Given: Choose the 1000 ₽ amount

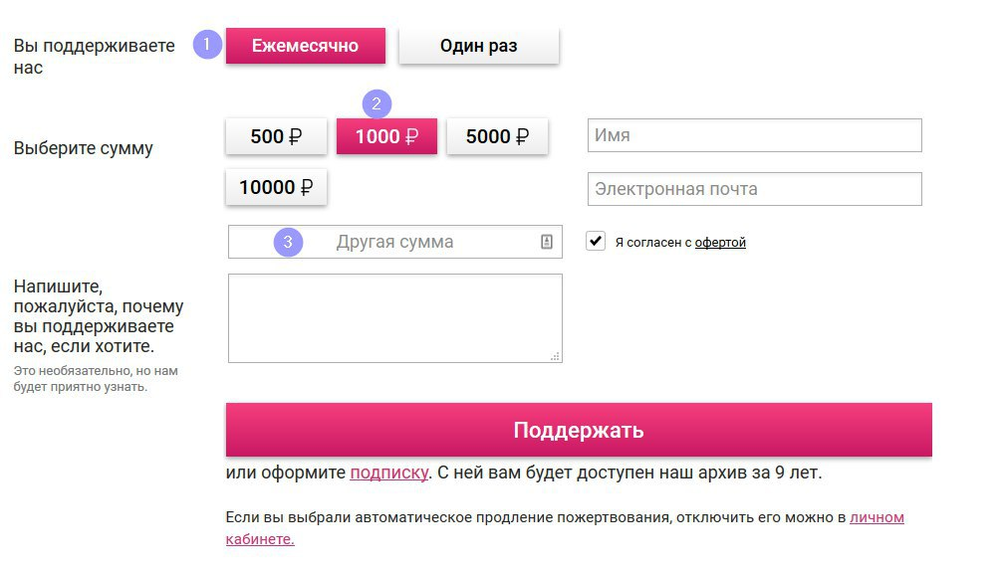Looking at the screenshot, I should pyautogui.click(x=386, y=137).
